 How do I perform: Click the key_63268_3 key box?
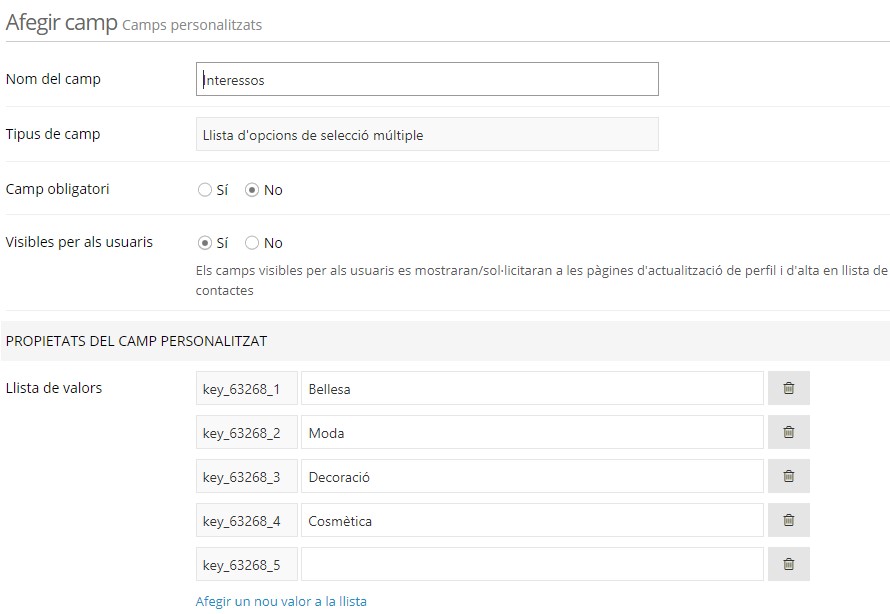tap(246, 477)
